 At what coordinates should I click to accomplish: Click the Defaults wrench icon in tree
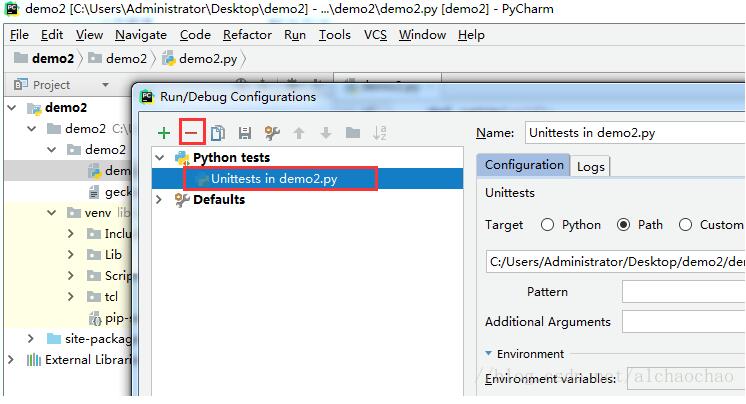click(x=182, y=200)
